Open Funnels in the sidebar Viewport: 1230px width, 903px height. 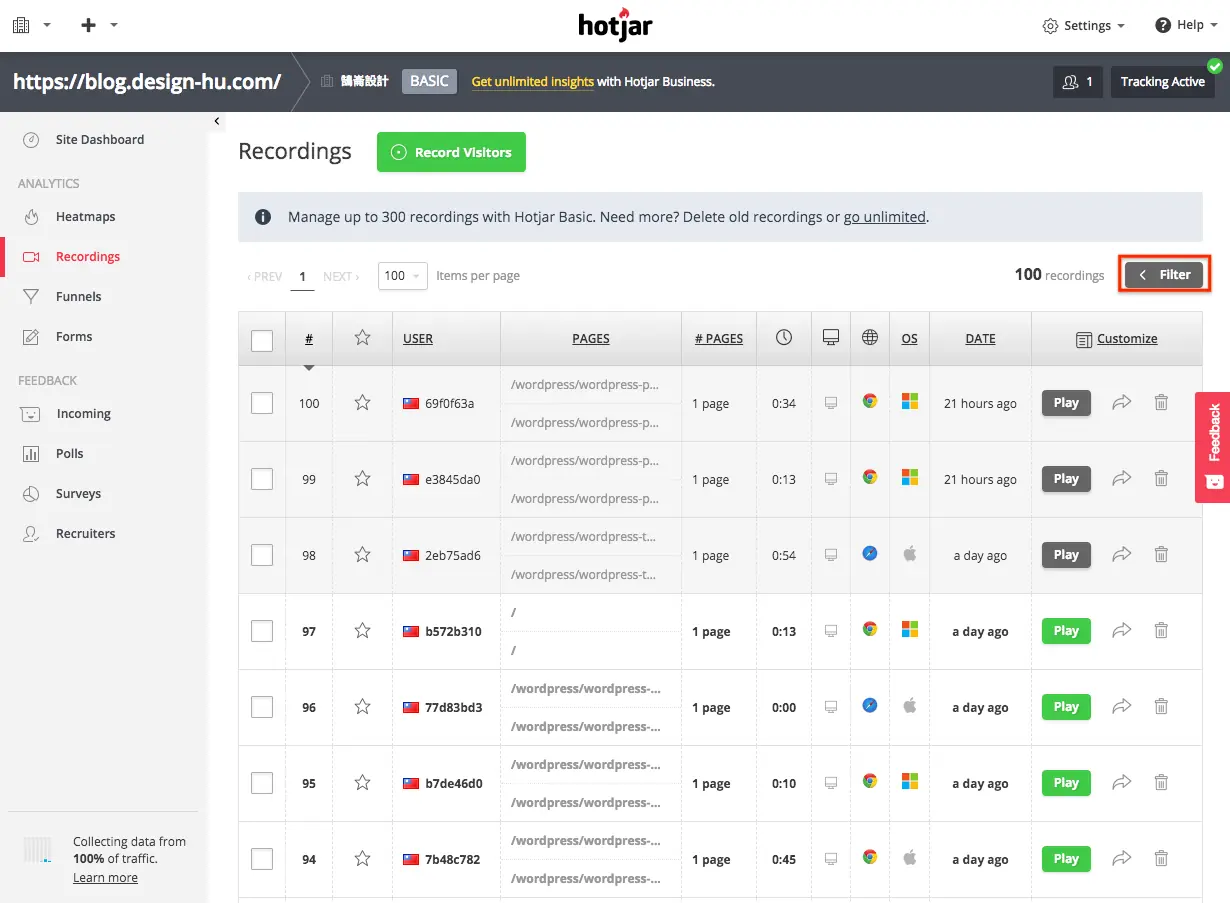pos(79,297)
